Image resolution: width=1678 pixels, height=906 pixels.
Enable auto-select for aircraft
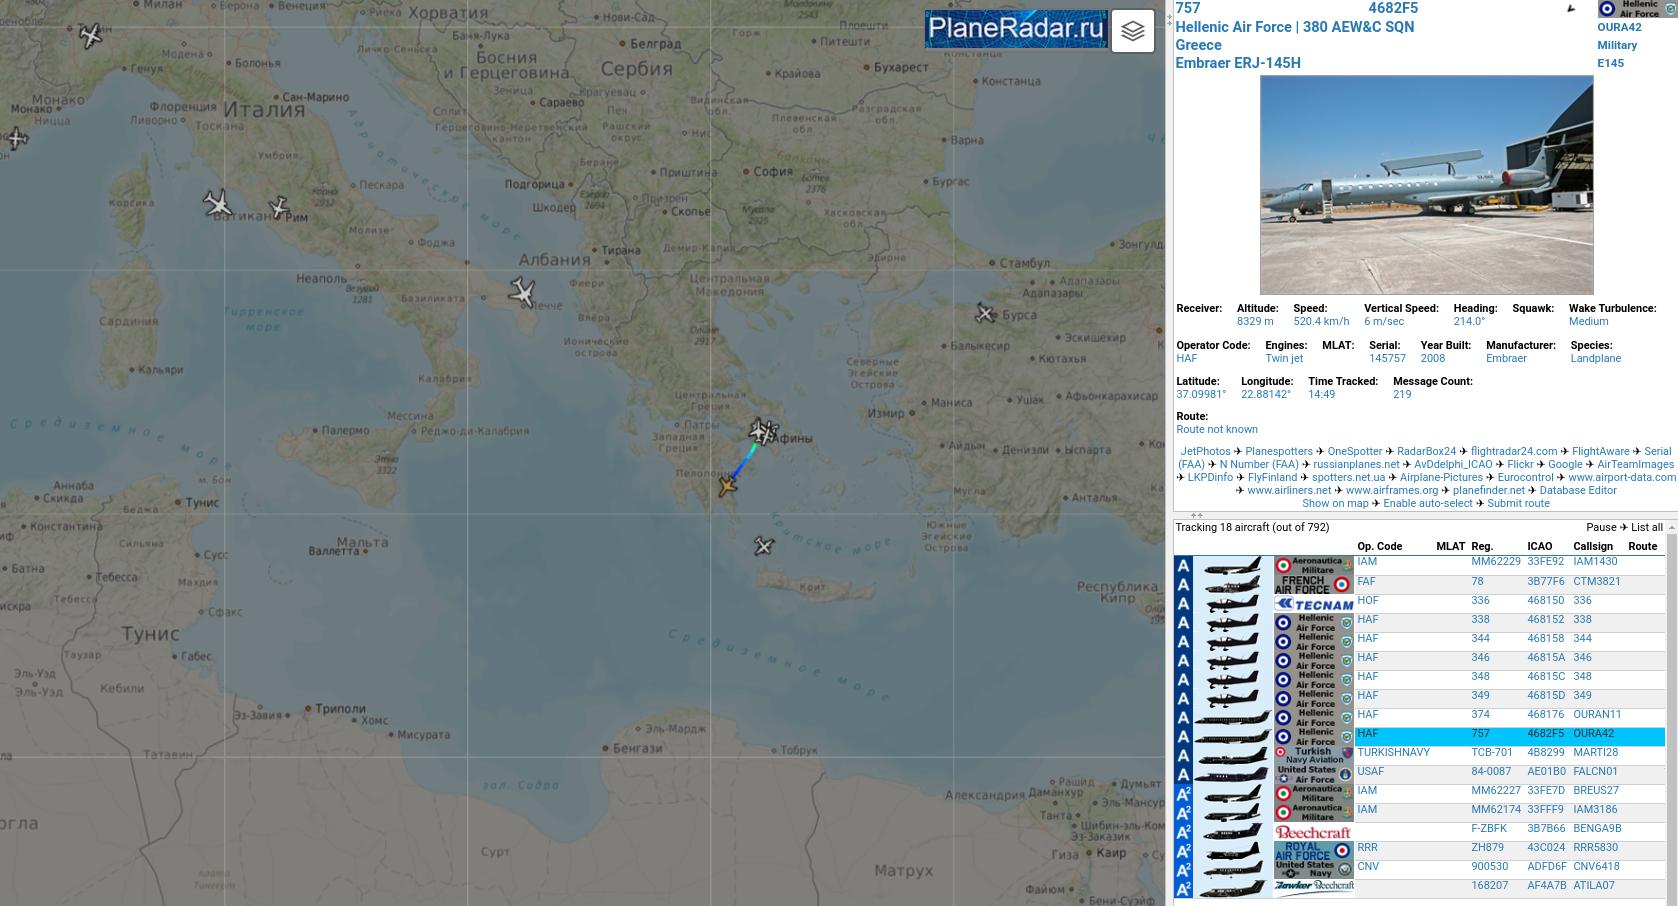[x=1427, y=503]
